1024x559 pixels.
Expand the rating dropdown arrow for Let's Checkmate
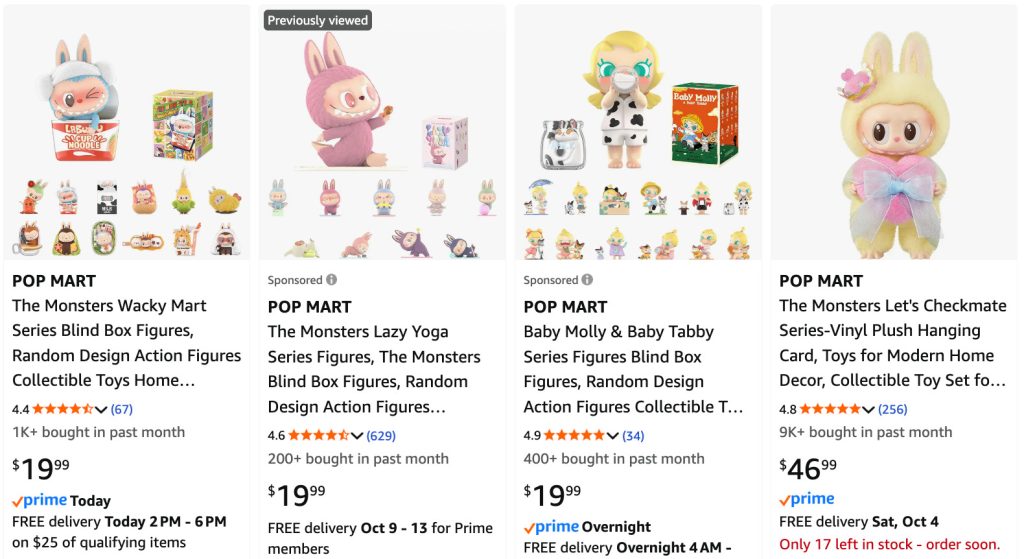[x=868, y=409]
